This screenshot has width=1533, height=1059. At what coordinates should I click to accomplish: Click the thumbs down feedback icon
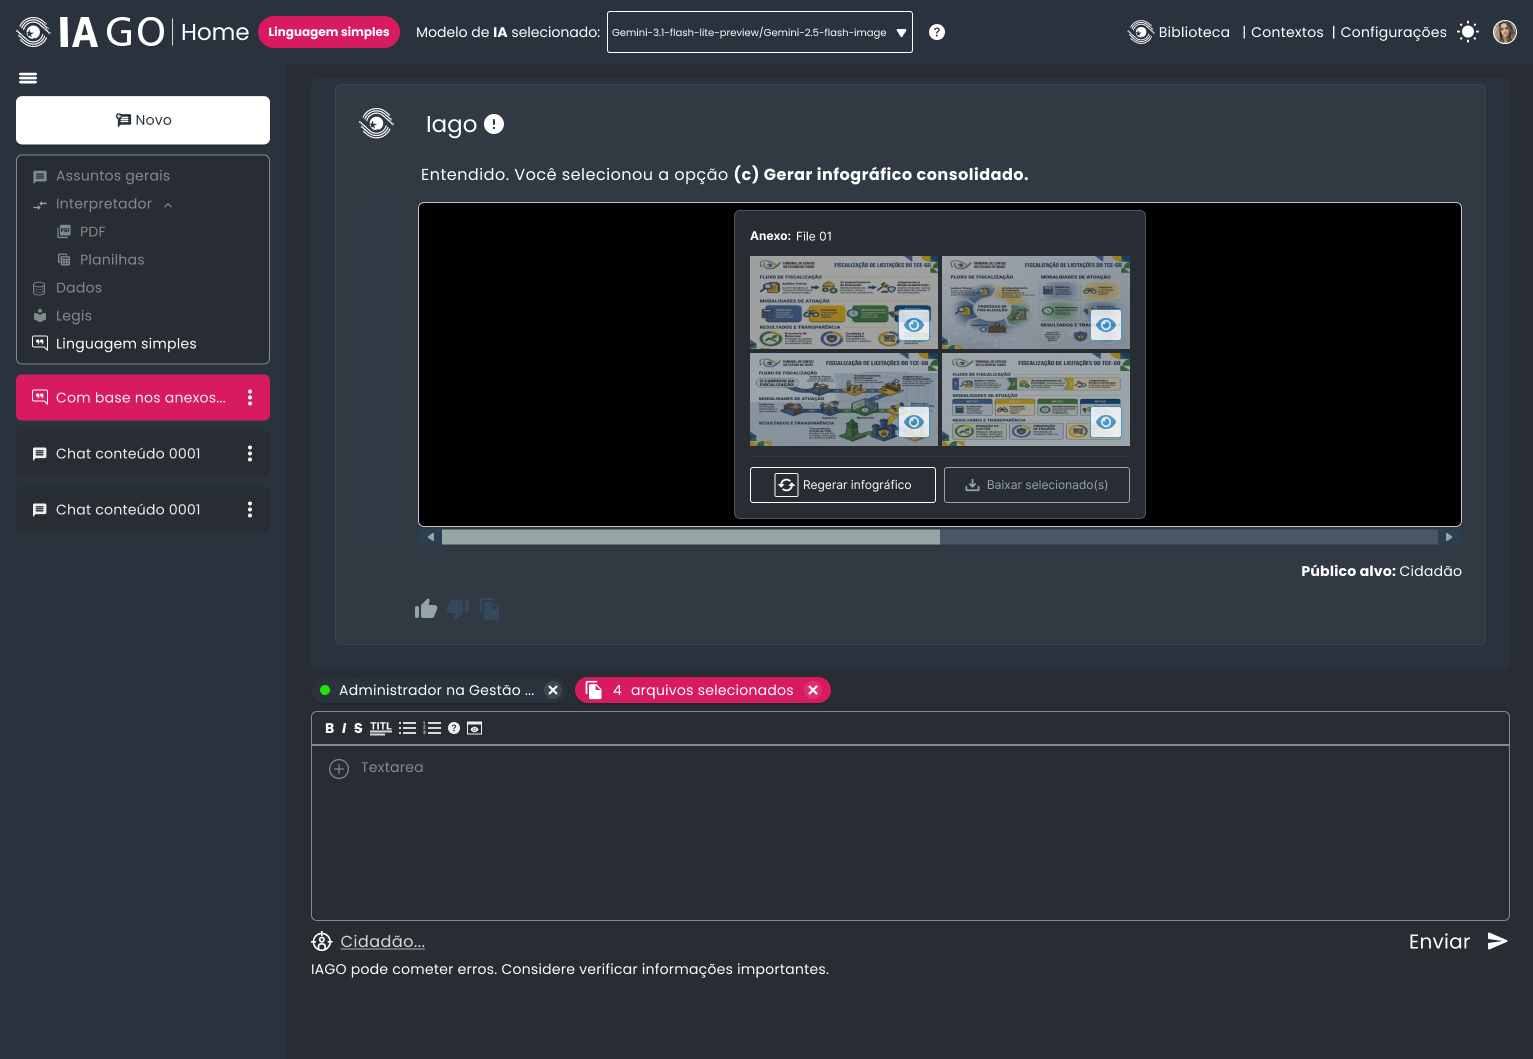tap(458, 608)
